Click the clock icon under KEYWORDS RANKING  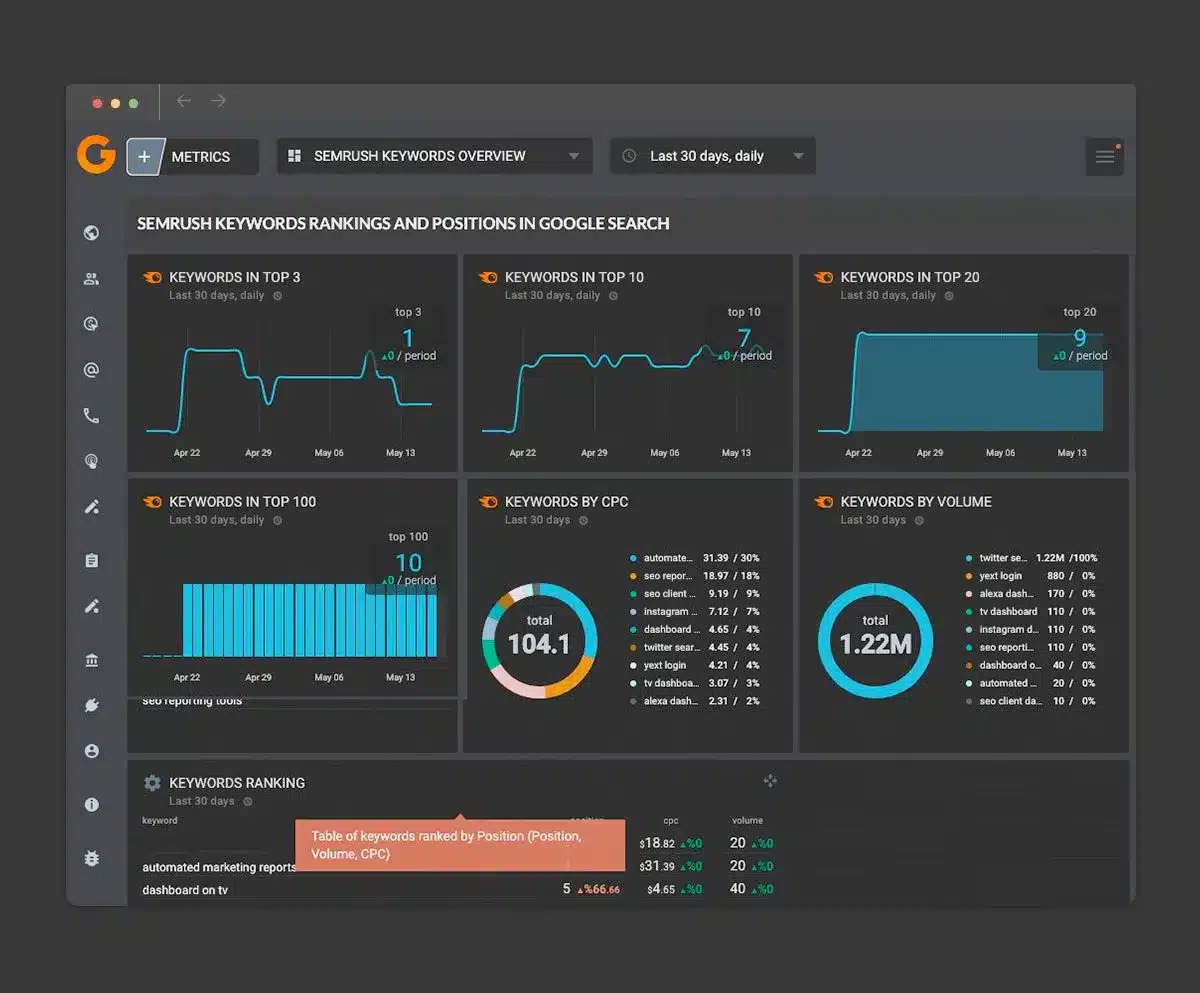click(x=247, y=802)
